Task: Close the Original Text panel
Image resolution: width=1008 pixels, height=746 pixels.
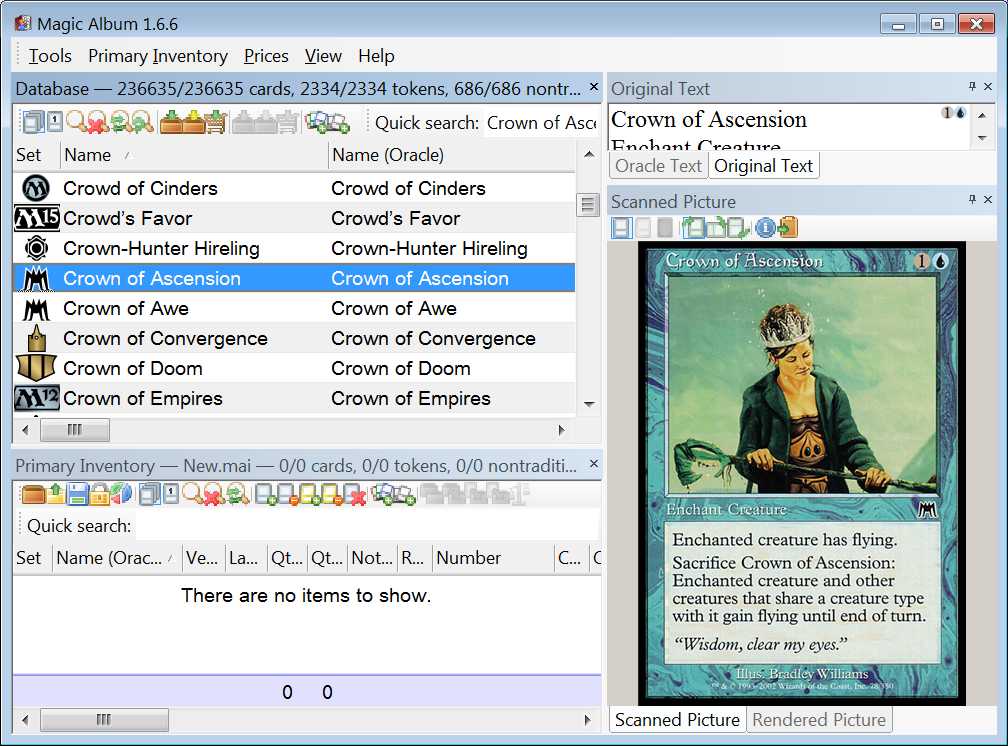Action: [988, 86]
